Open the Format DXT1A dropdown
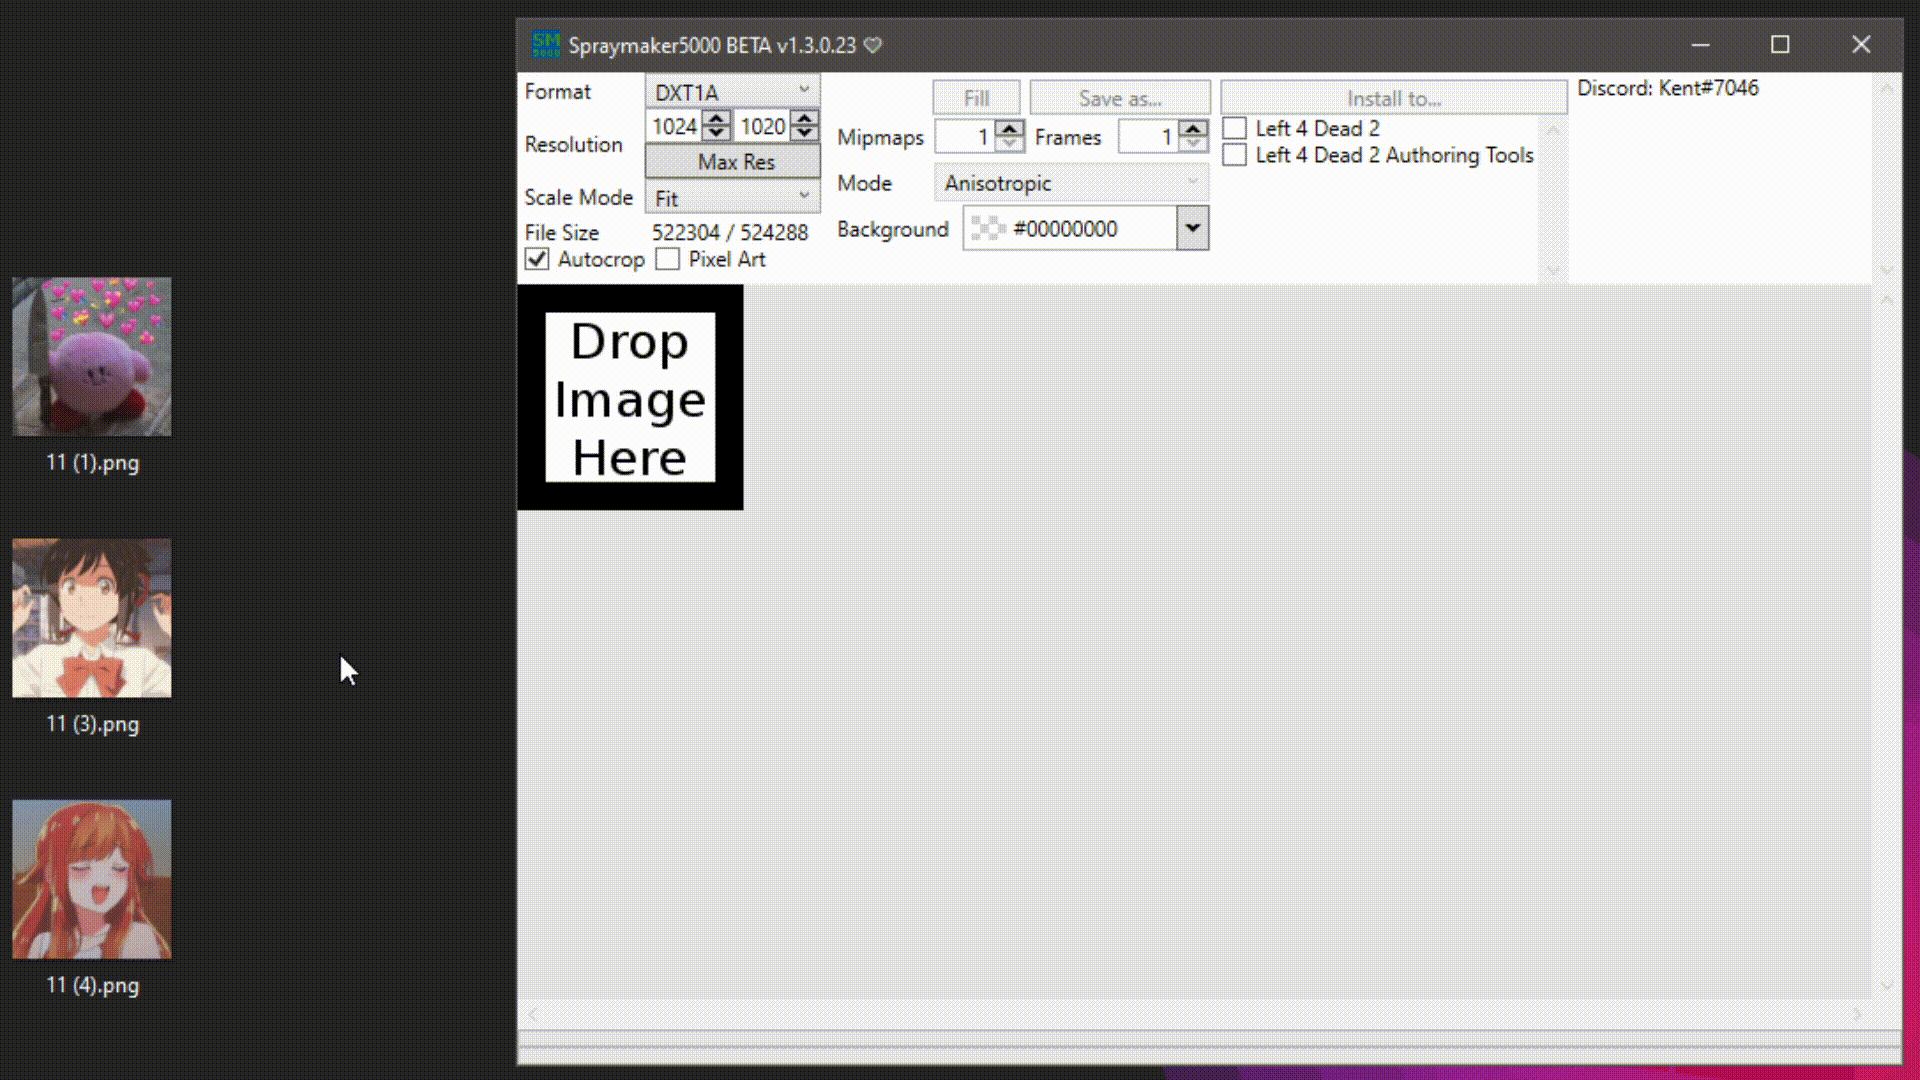This screenshot has height=1080, width=1920. click(x=732, y=92)
